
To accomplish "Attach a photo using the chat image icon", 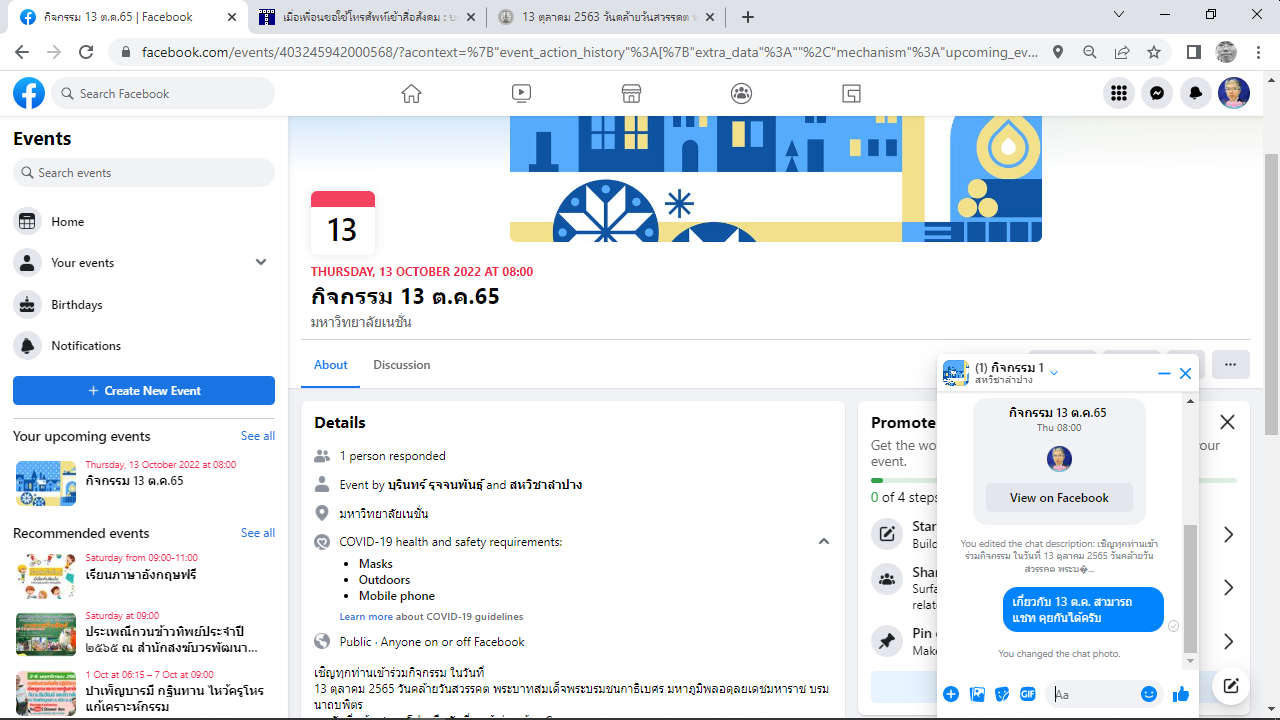I will [978, 694].
